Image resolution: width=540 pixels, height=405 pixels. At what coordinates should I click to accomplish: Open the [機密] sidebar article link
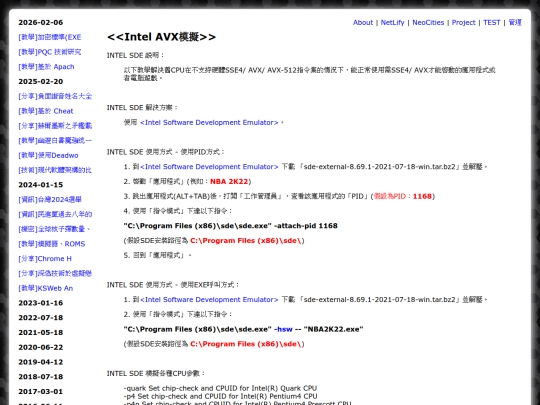pos(54,229)
